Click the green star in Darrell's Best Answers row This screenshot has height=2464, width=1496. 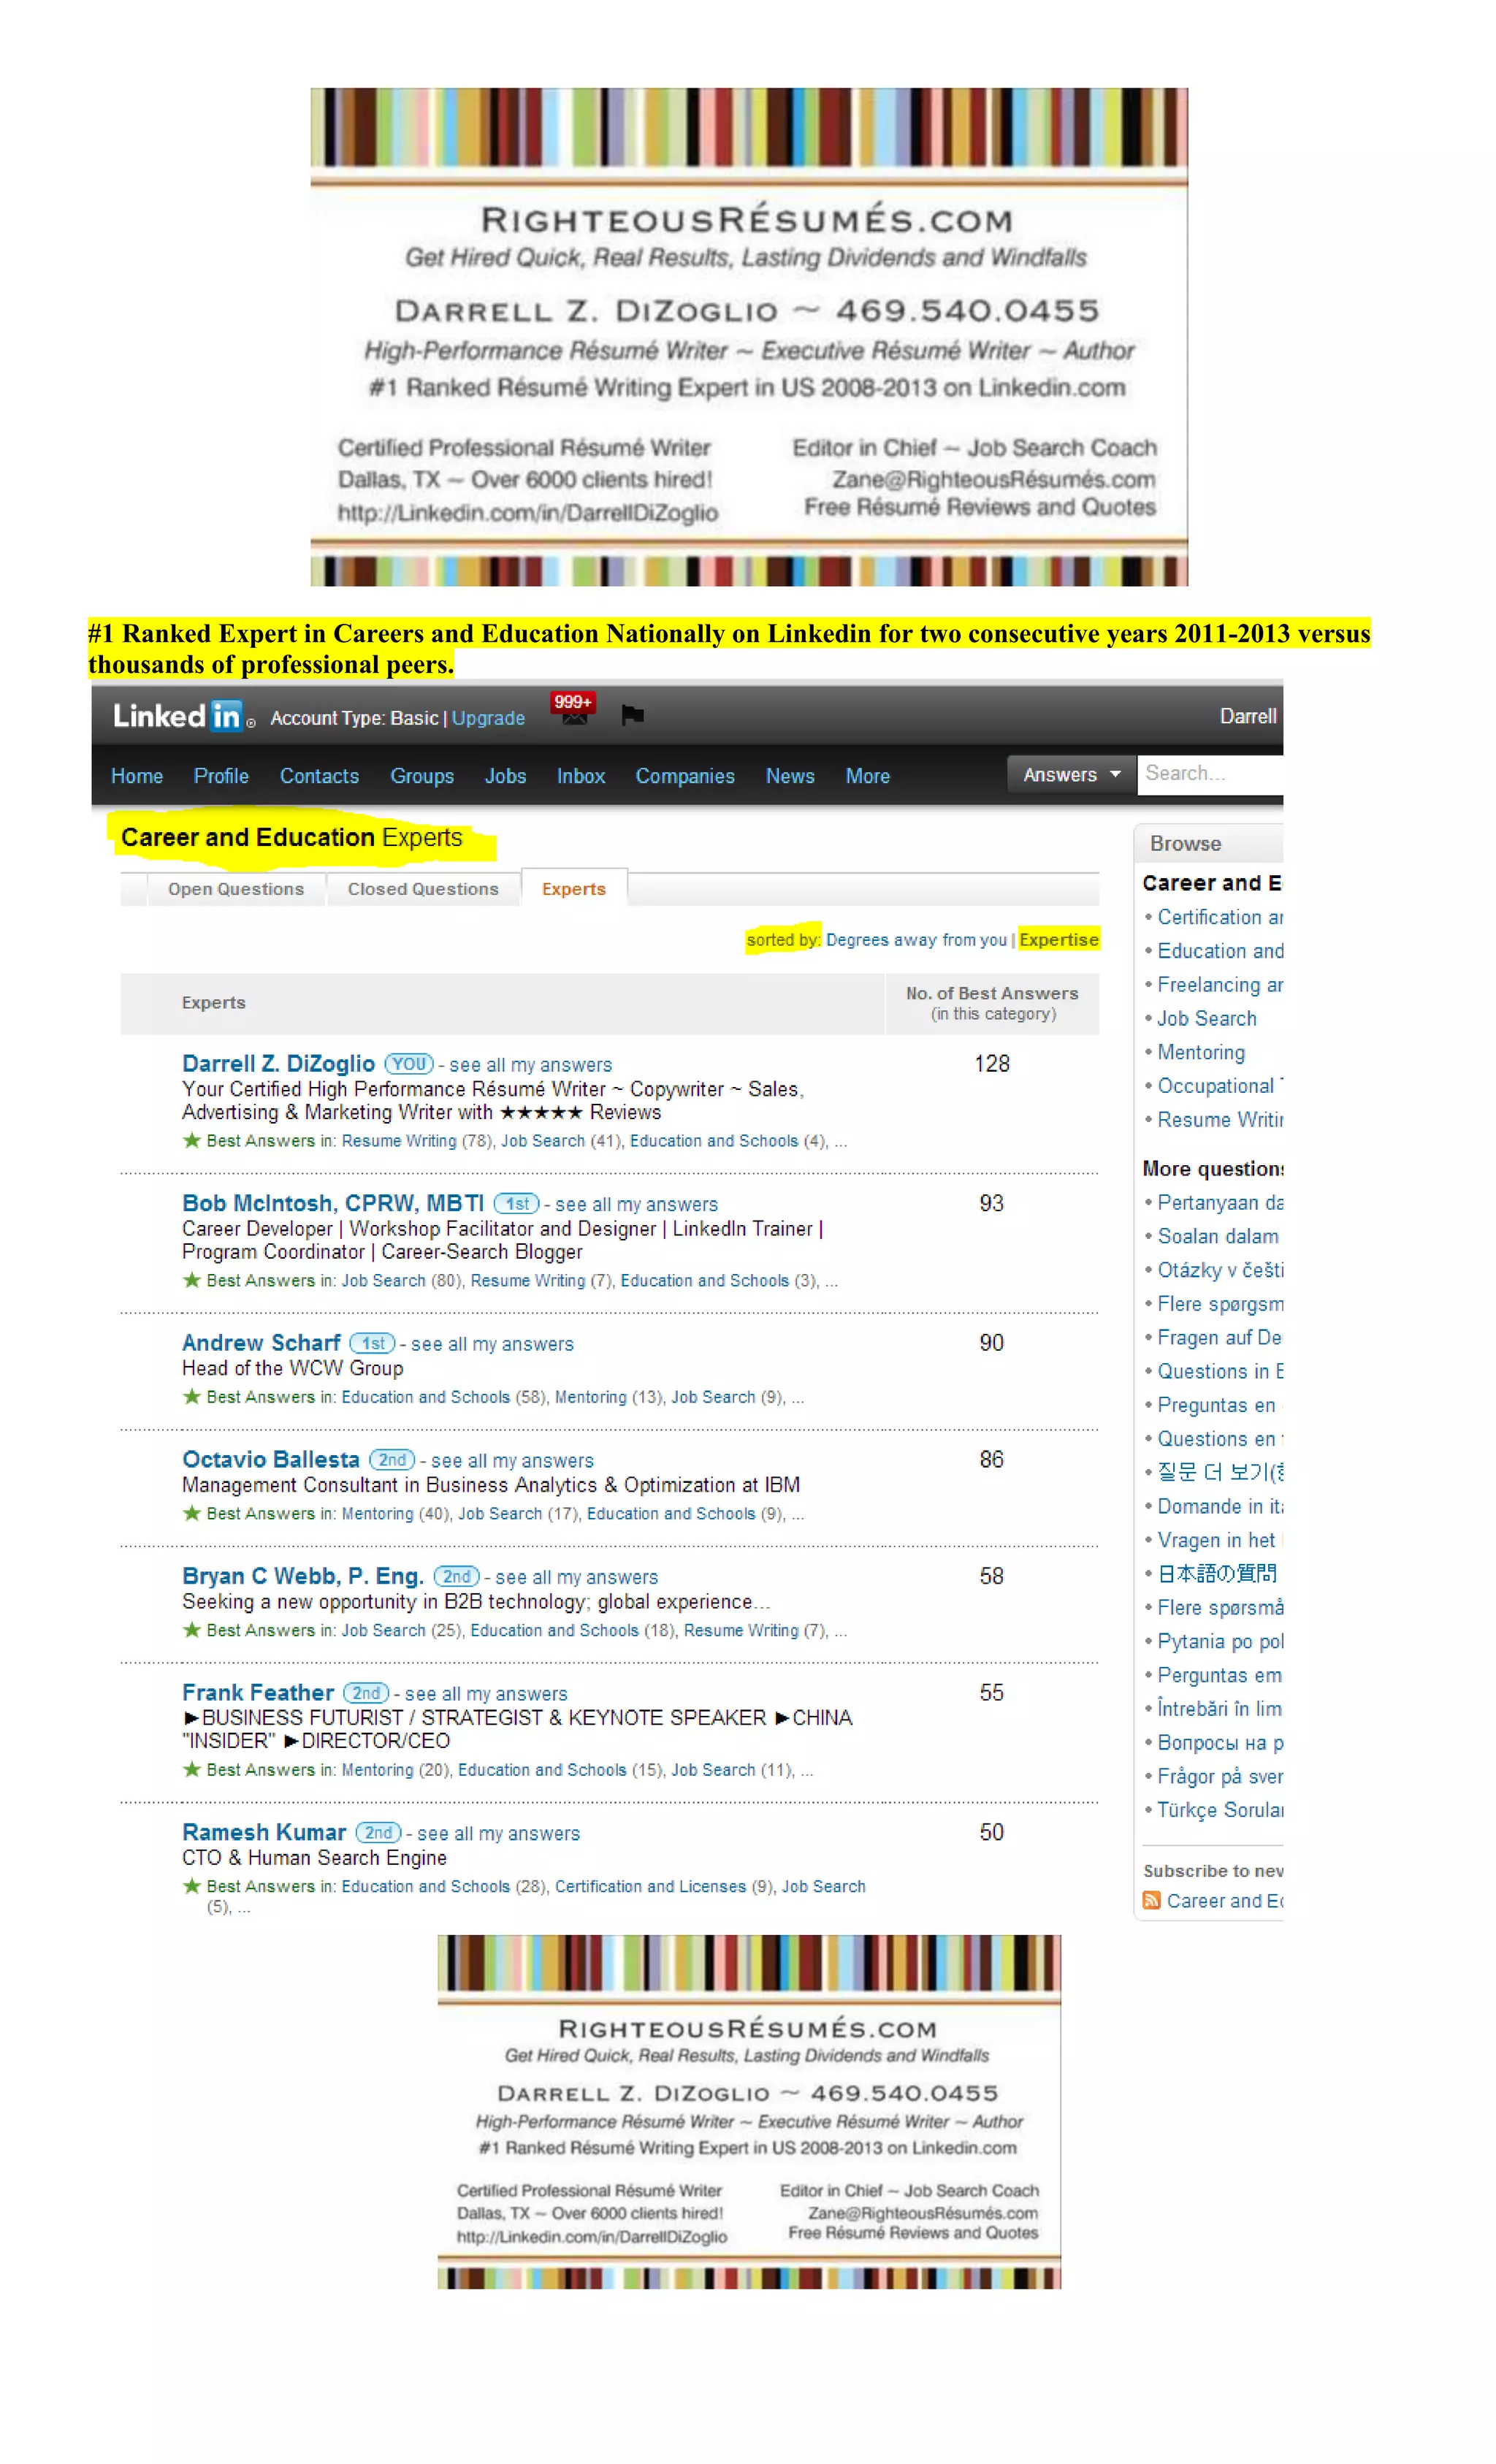(191, 1140)
